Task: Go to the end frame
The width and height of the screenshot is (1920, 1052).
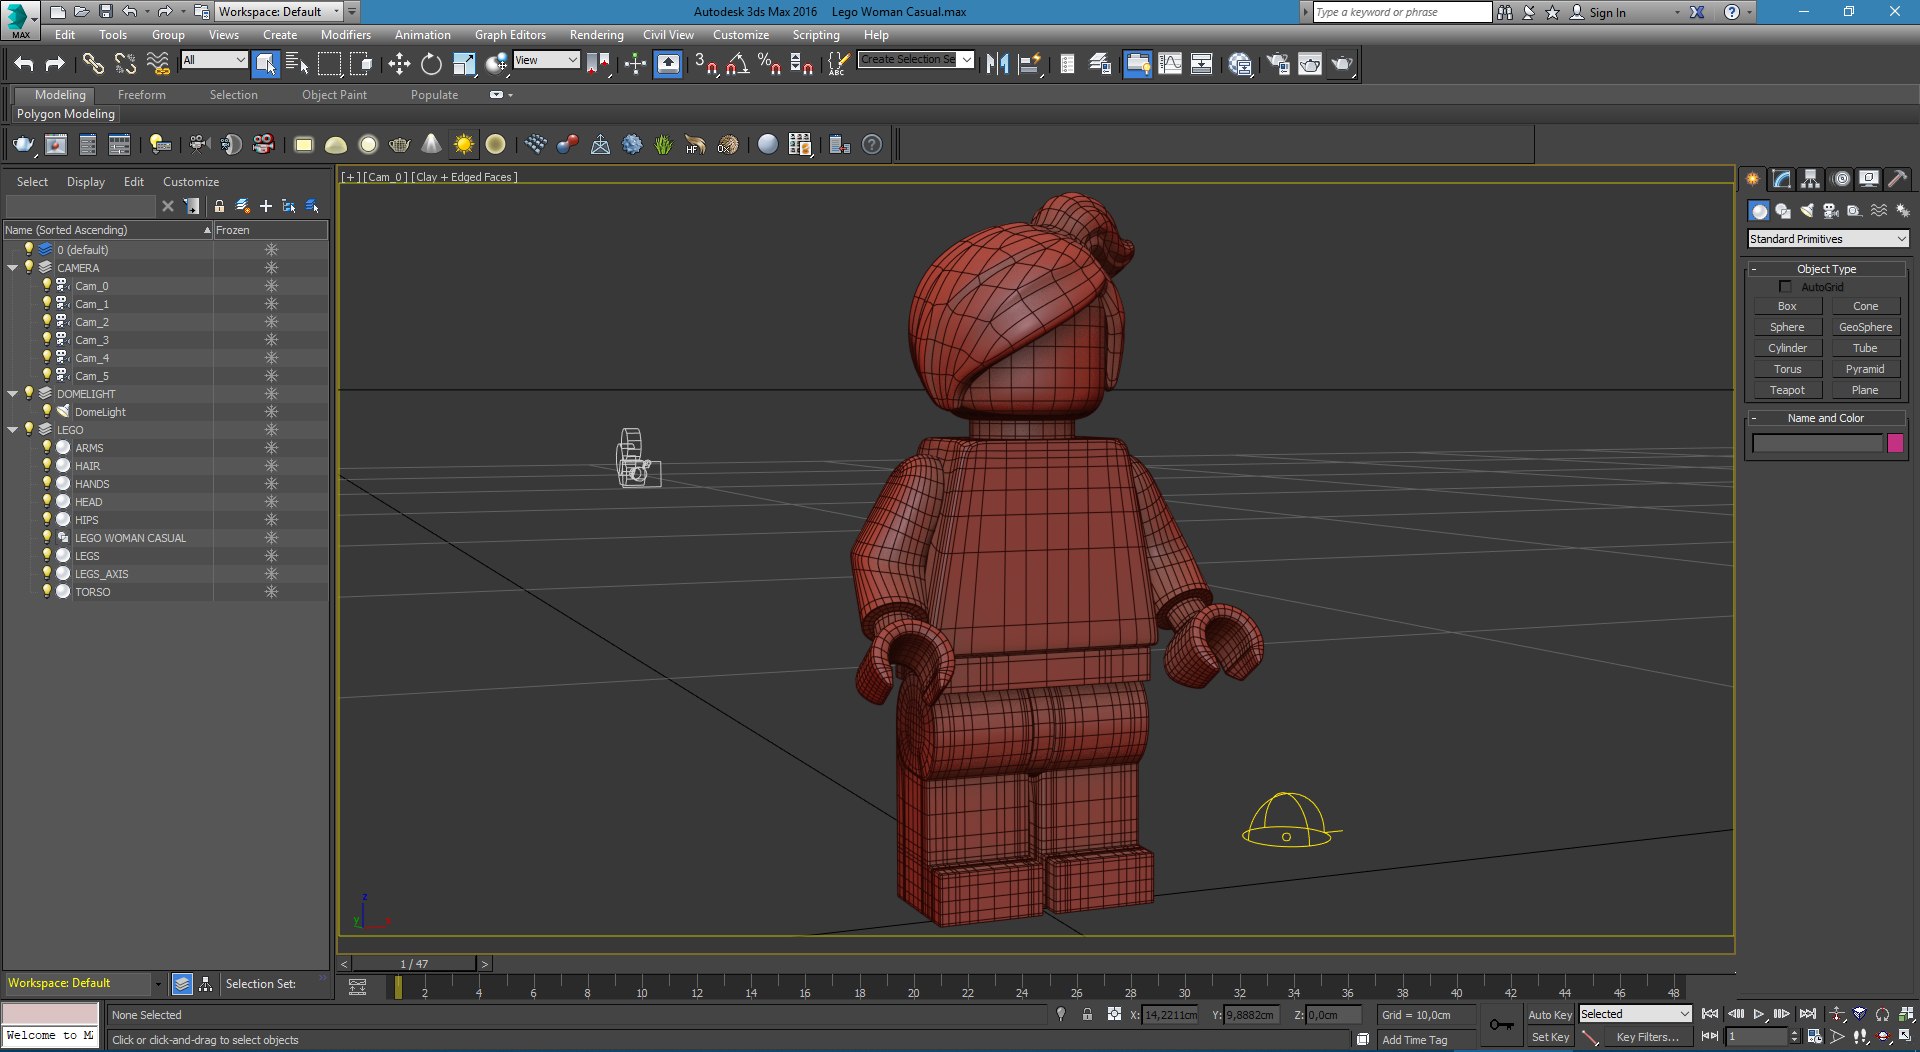Action: coord(1807,1014)
